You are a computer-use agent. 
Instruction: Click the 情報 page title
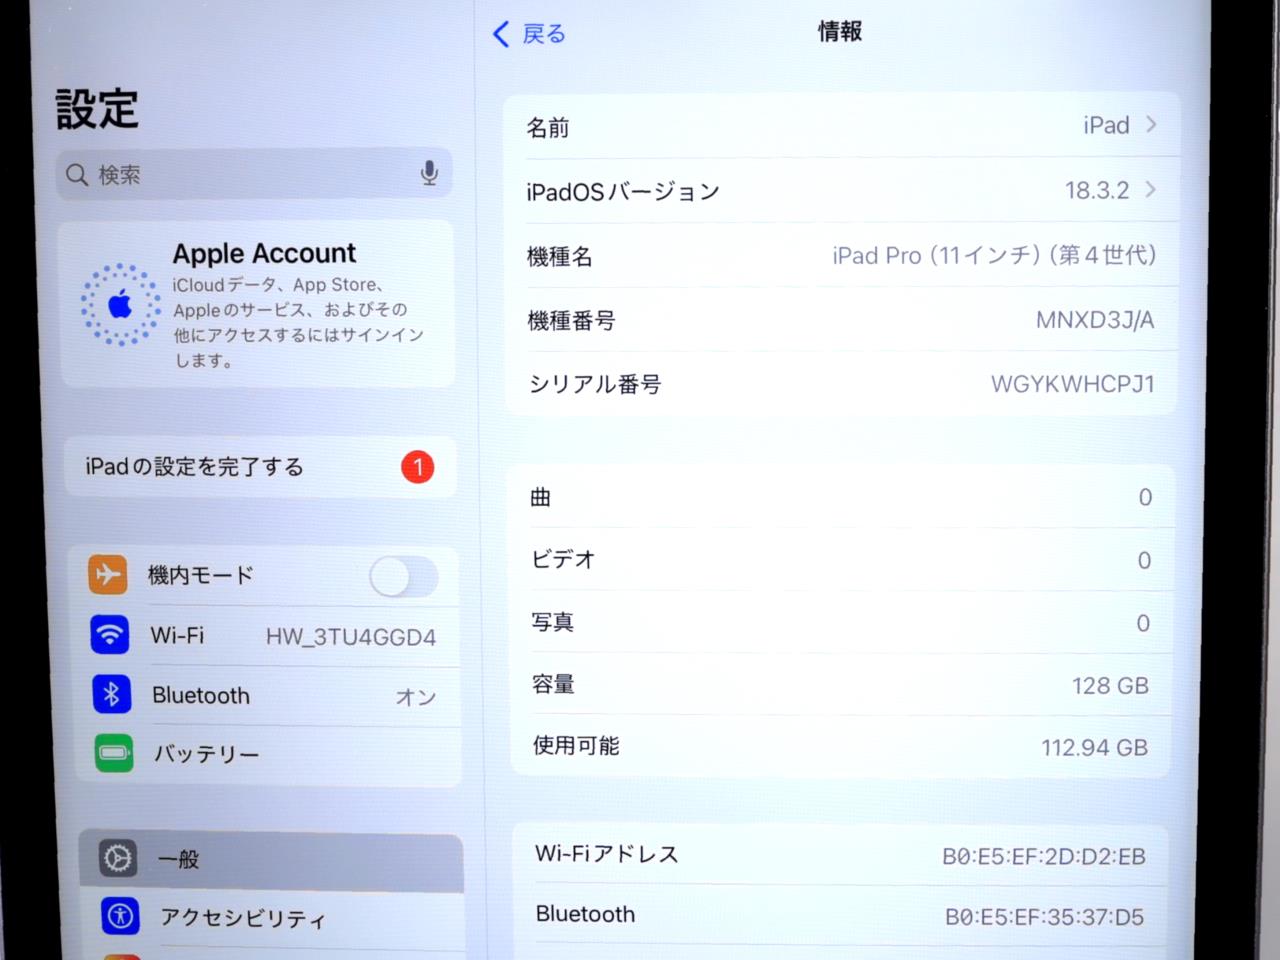[x=840, y=32]
